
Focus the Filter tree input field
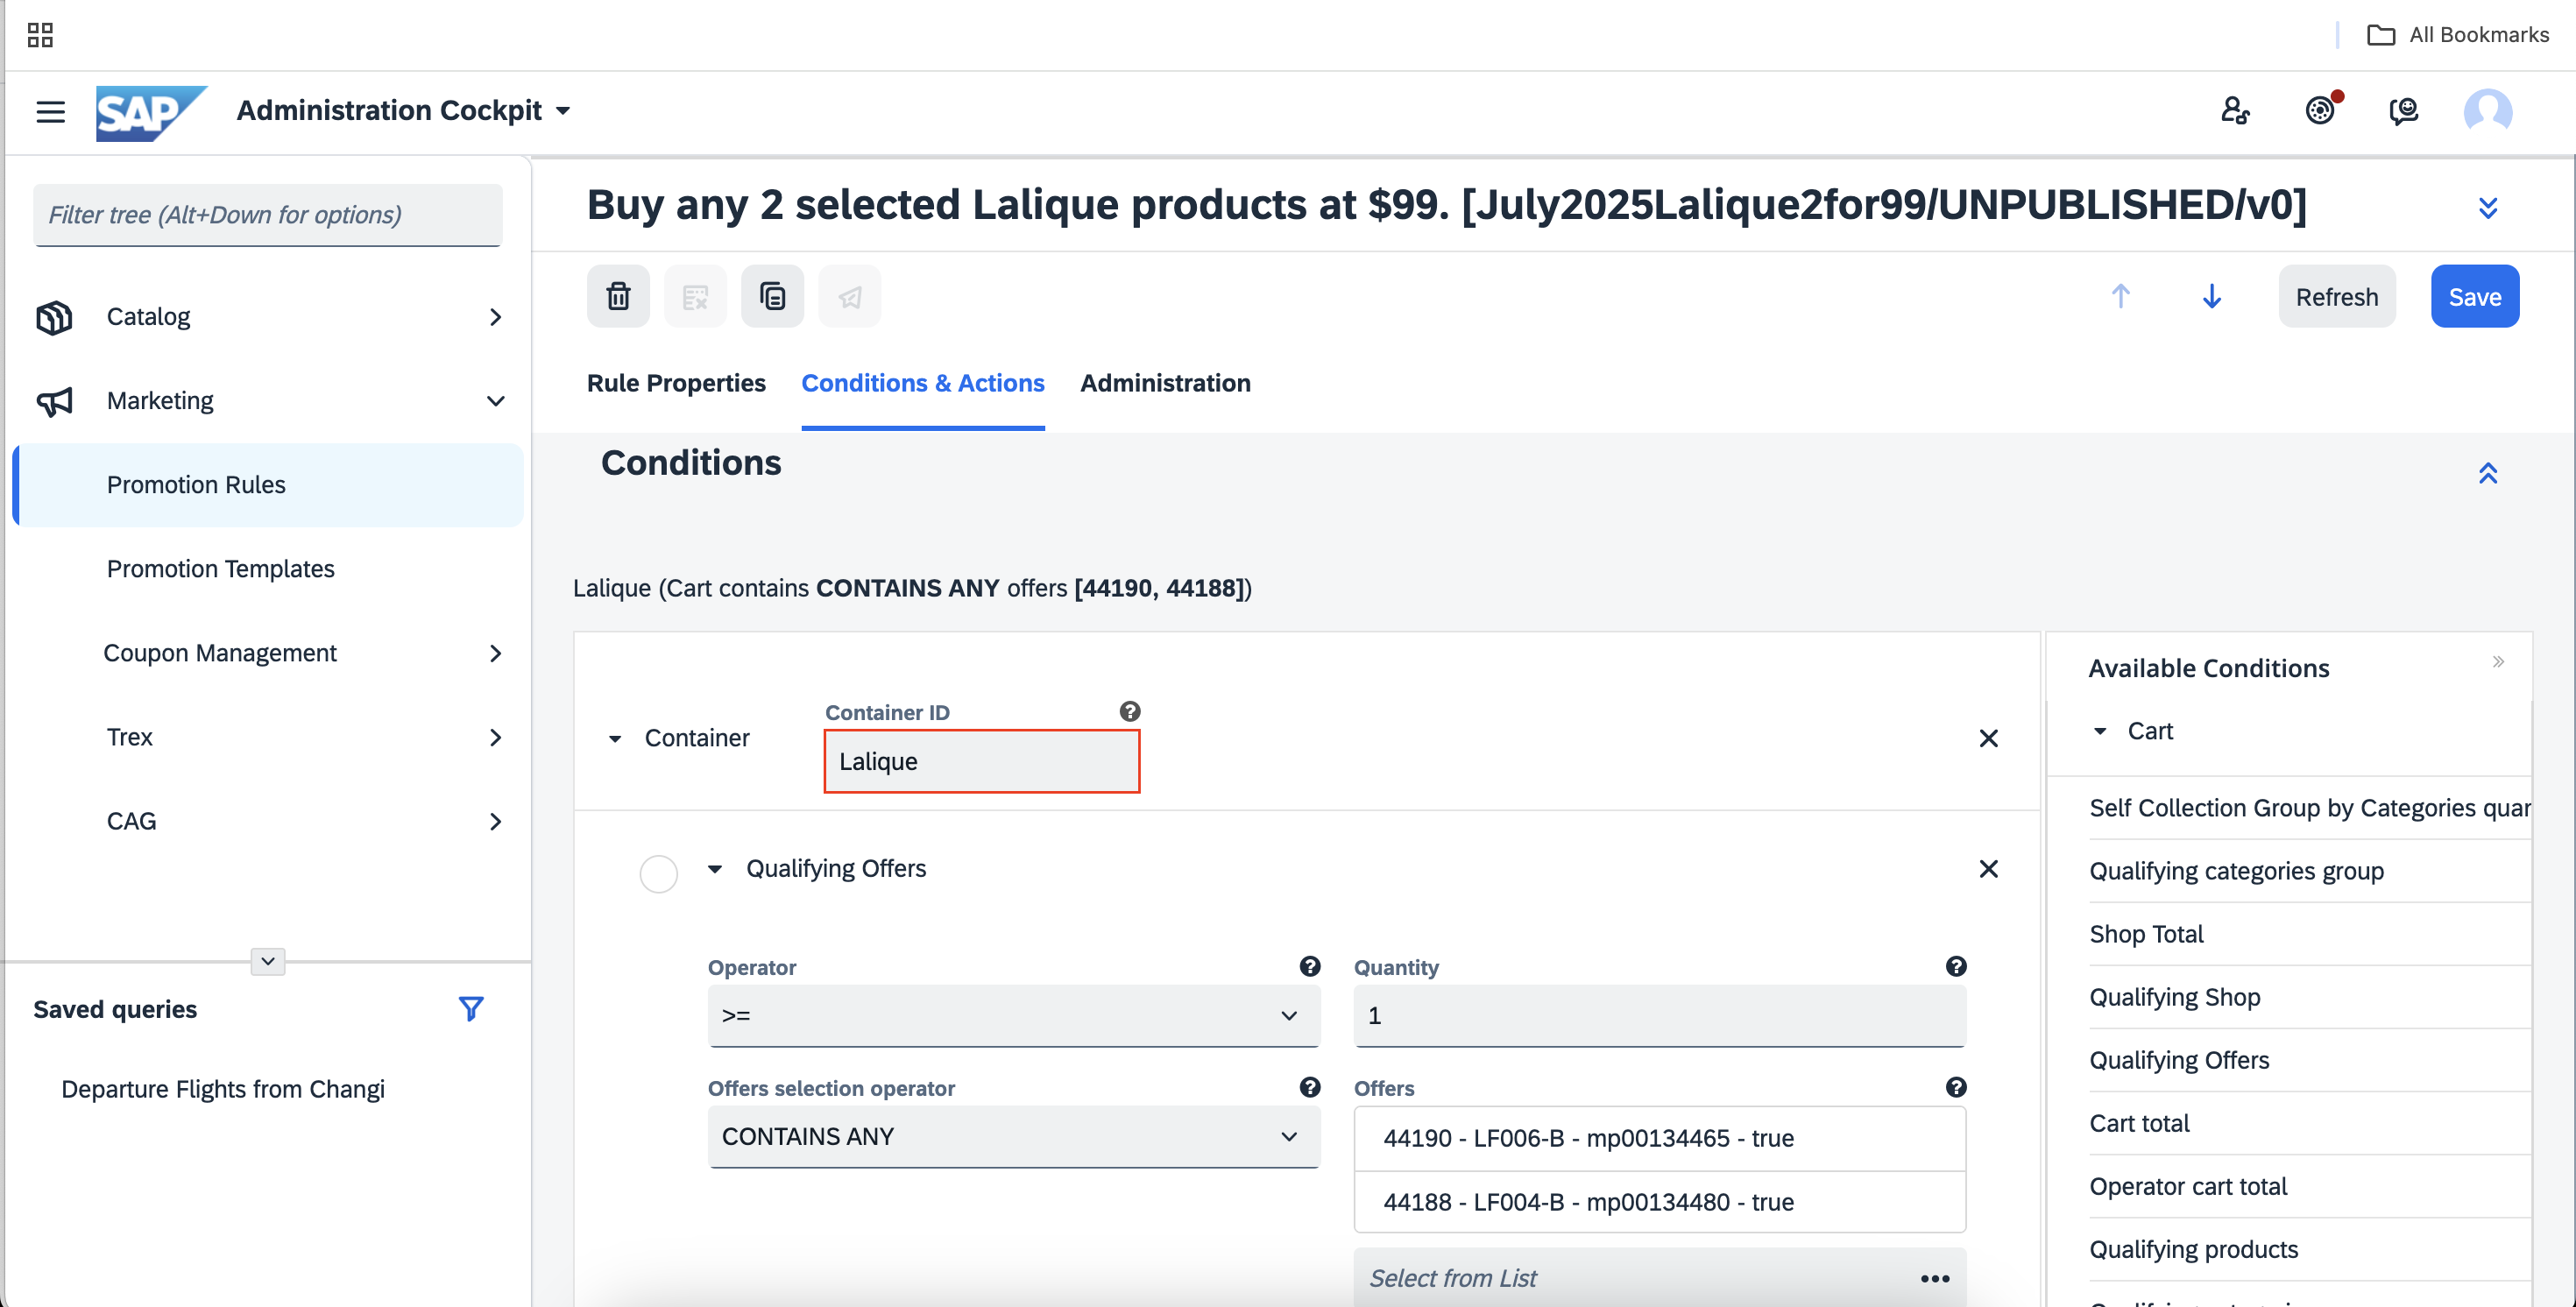(267, 215)
